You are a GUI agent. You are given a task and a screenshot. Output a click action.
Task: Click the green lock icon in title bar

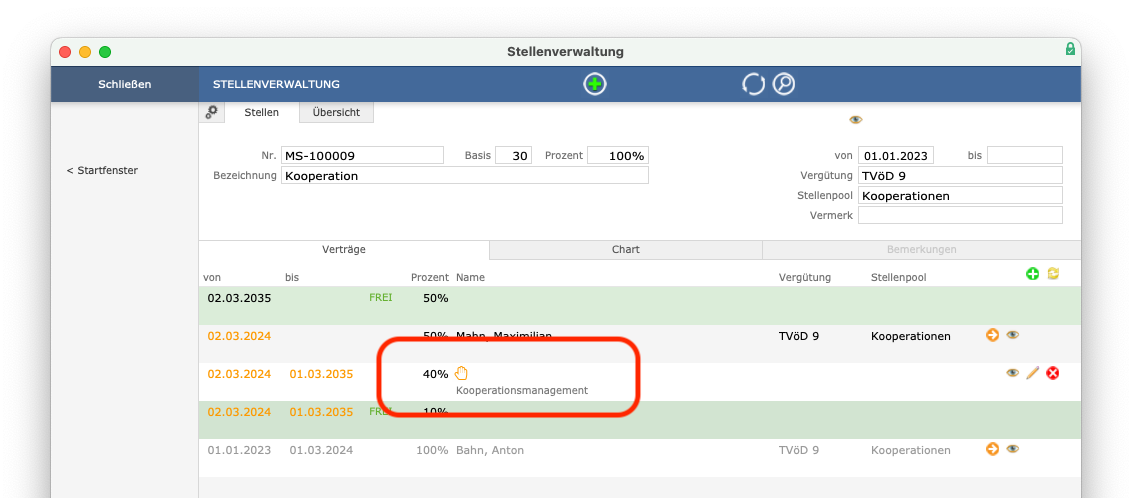tap(1070, 49)
